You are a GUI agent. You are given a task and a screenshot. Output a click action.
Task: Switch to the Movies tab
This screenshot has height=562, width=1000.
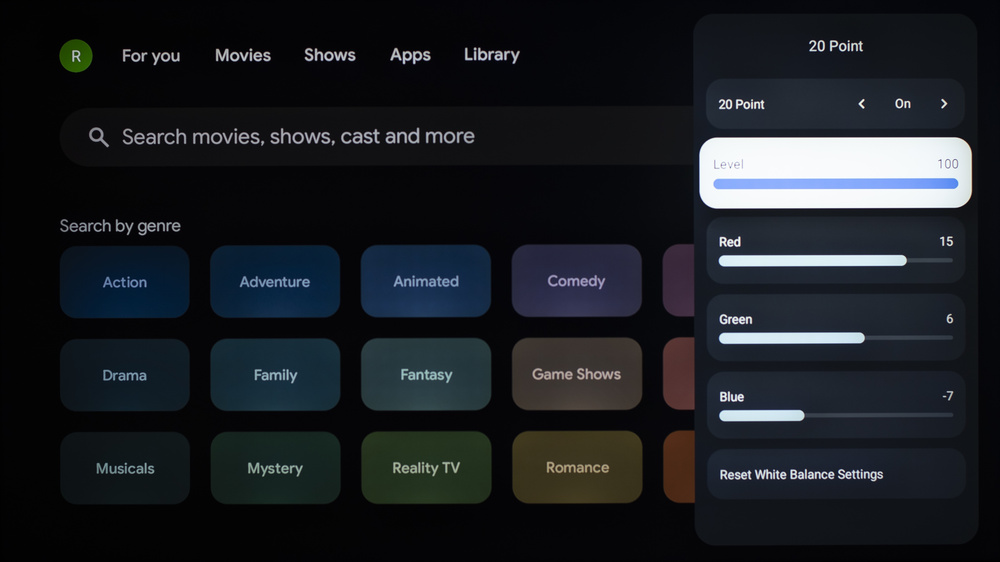click(x=243, y=55)
